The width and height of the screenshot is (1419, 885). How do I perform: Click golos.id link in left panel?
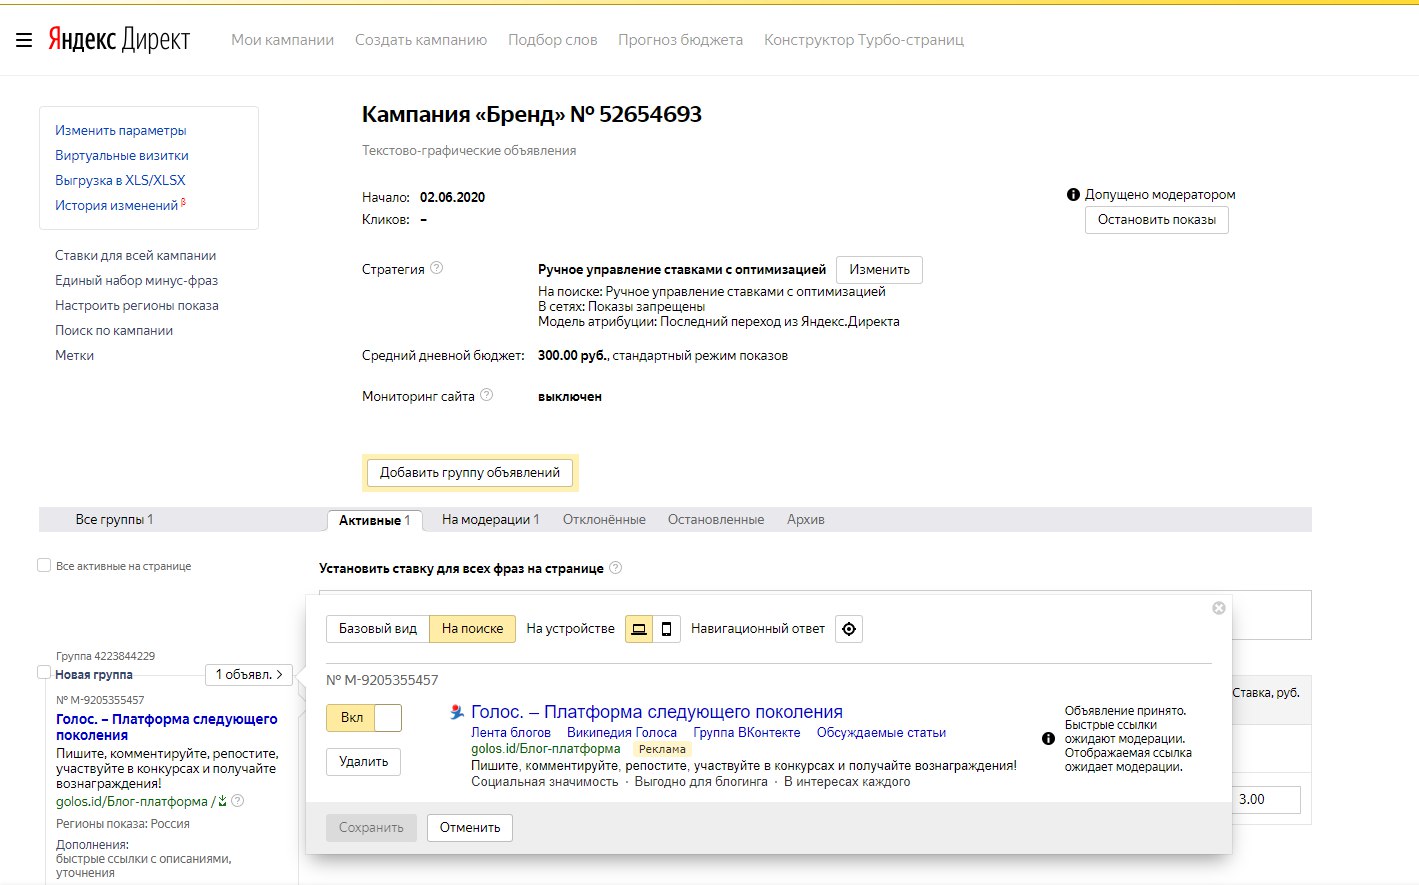132,801
